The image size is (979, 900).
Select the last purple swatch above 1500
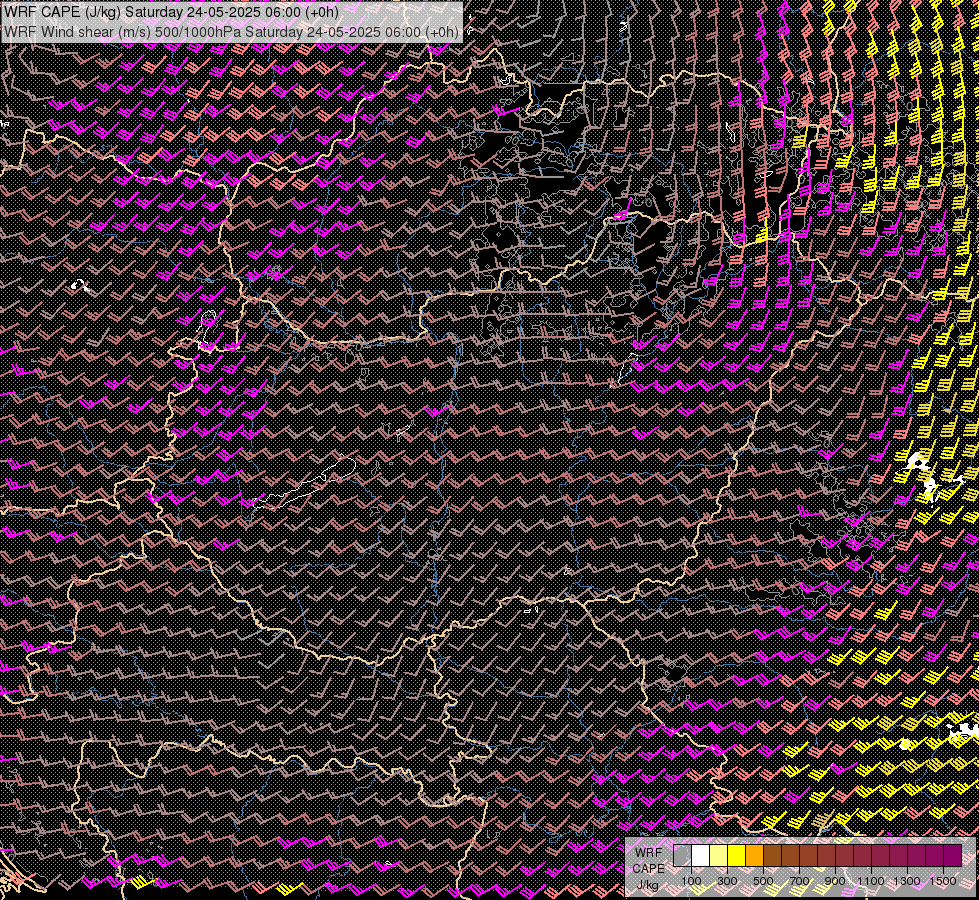(952, 856)
